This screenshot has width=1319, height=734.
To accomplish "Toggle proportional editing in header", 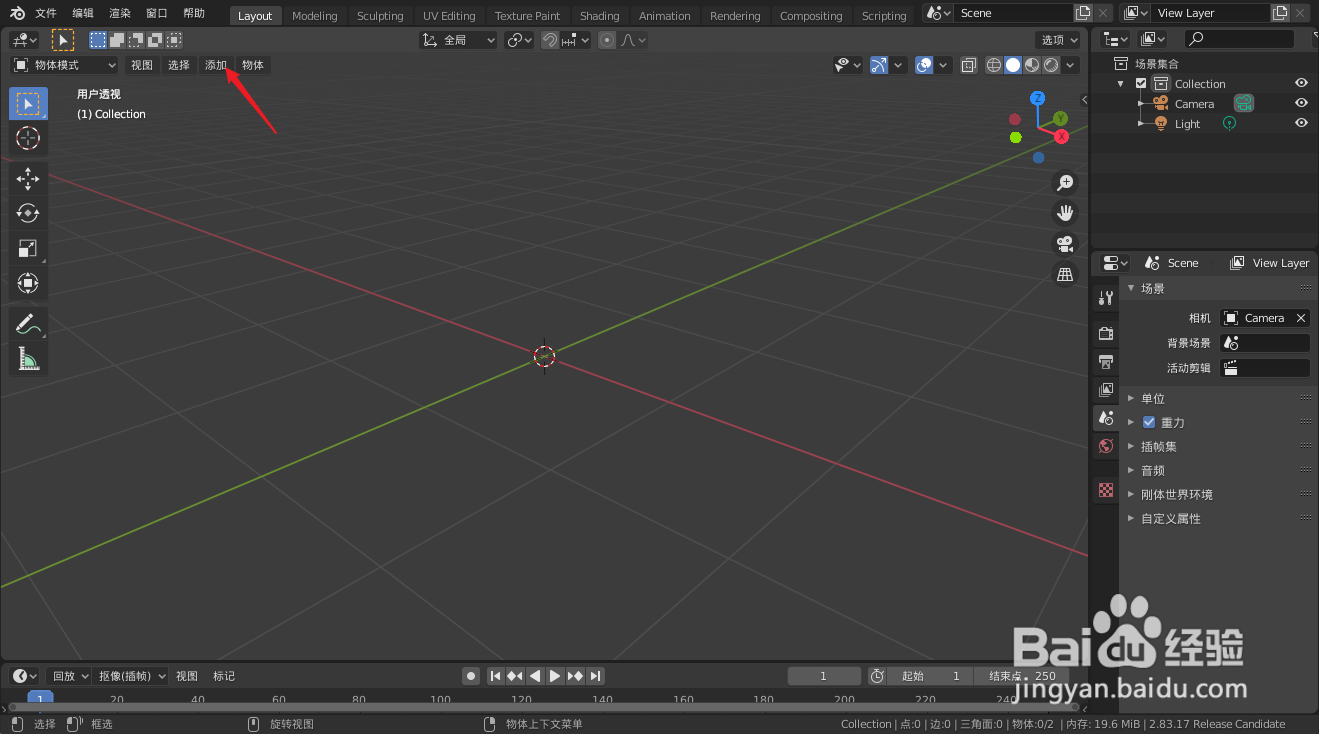I will coord(607,40).
